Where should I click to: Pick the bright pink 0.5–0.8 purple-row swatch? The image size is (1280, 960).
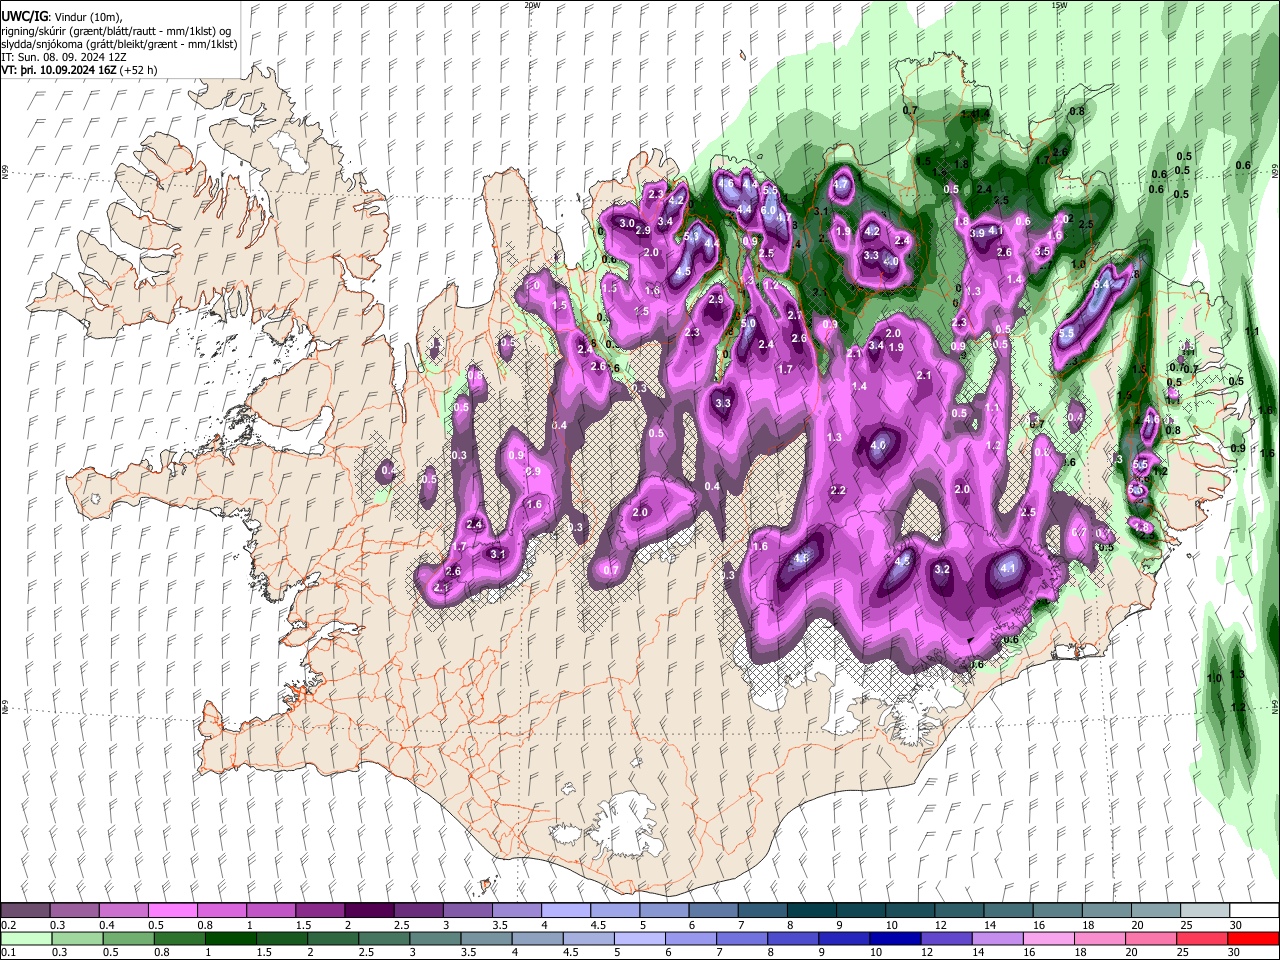point(172,911)
